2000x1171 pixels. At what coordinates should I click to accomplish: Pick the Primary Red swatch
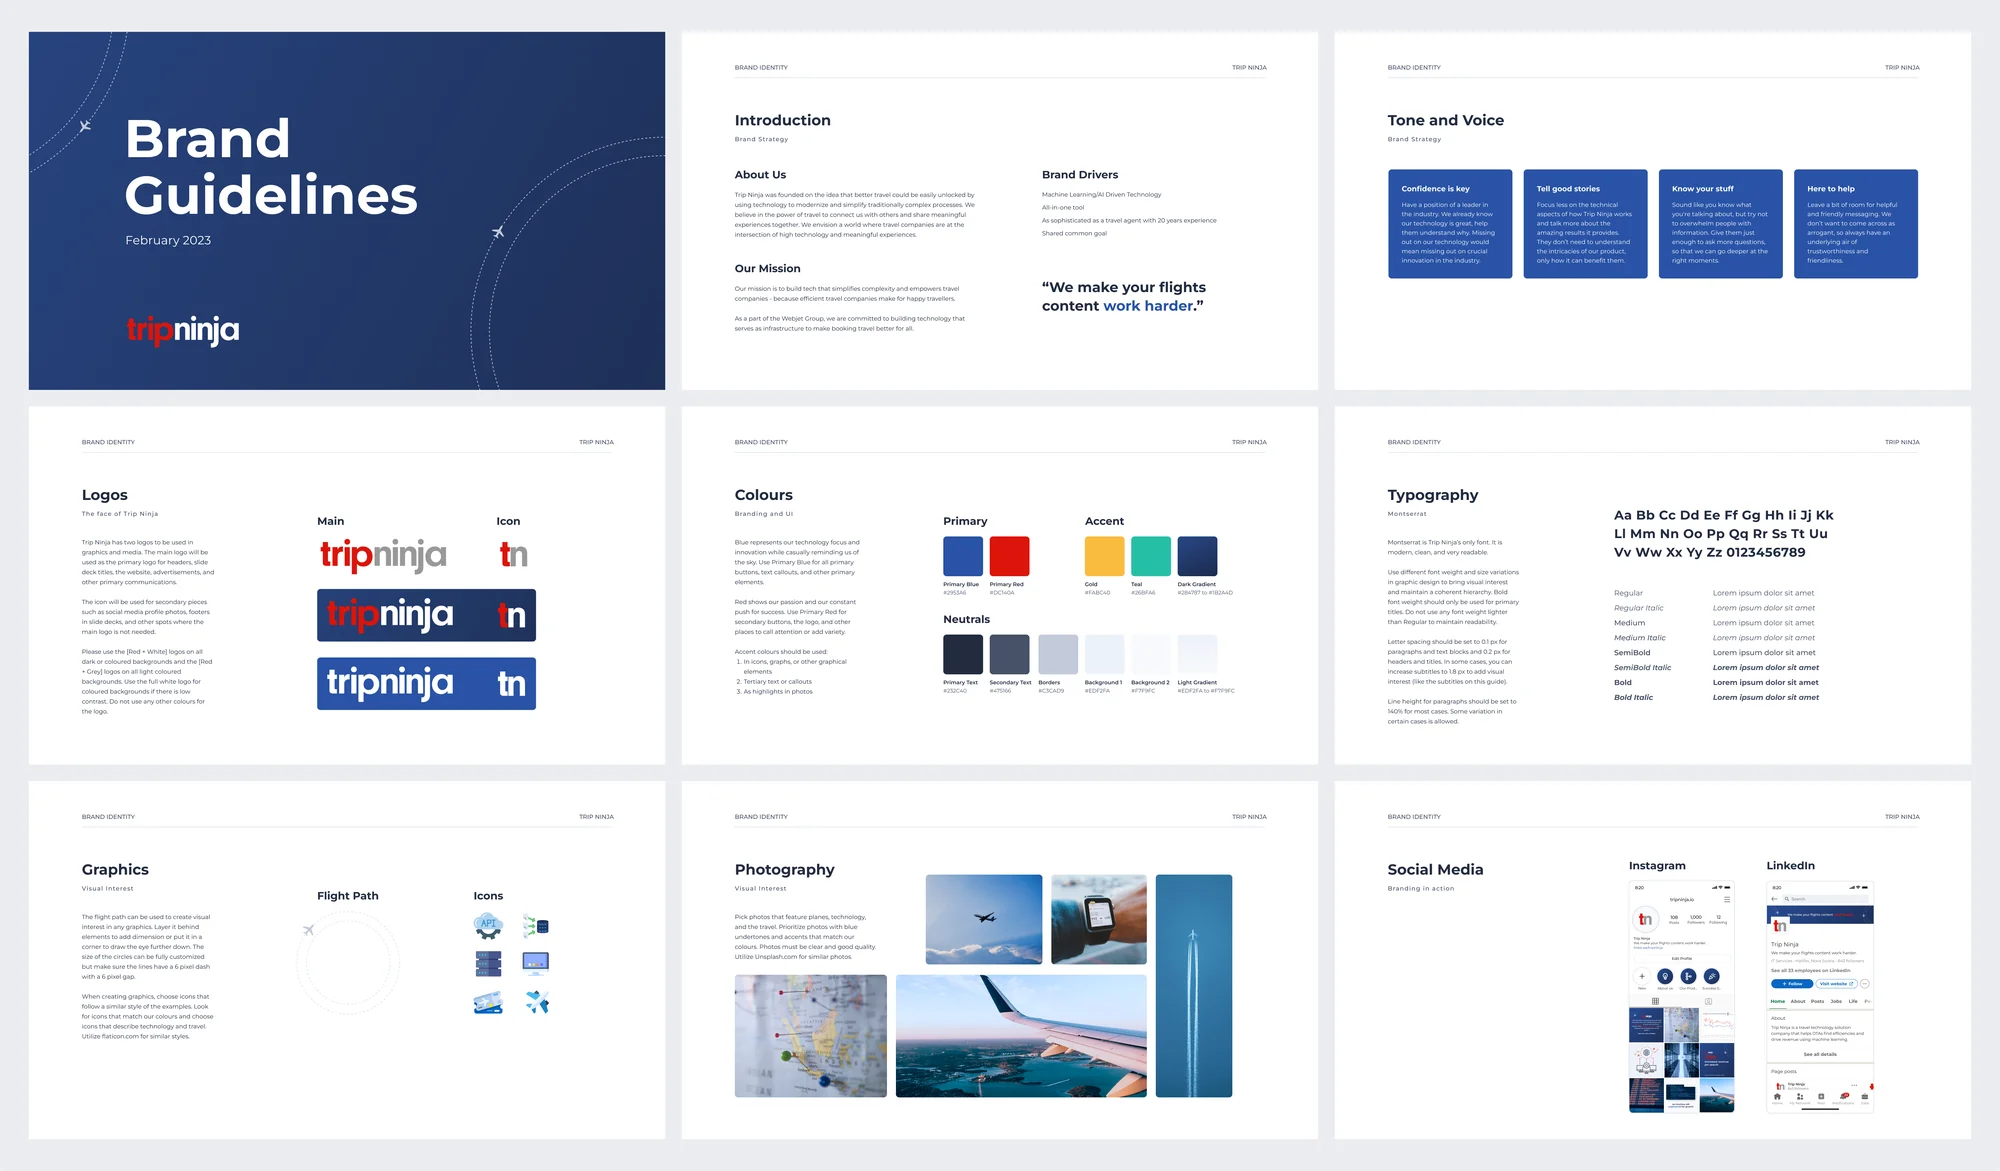tap(1009, 556)
